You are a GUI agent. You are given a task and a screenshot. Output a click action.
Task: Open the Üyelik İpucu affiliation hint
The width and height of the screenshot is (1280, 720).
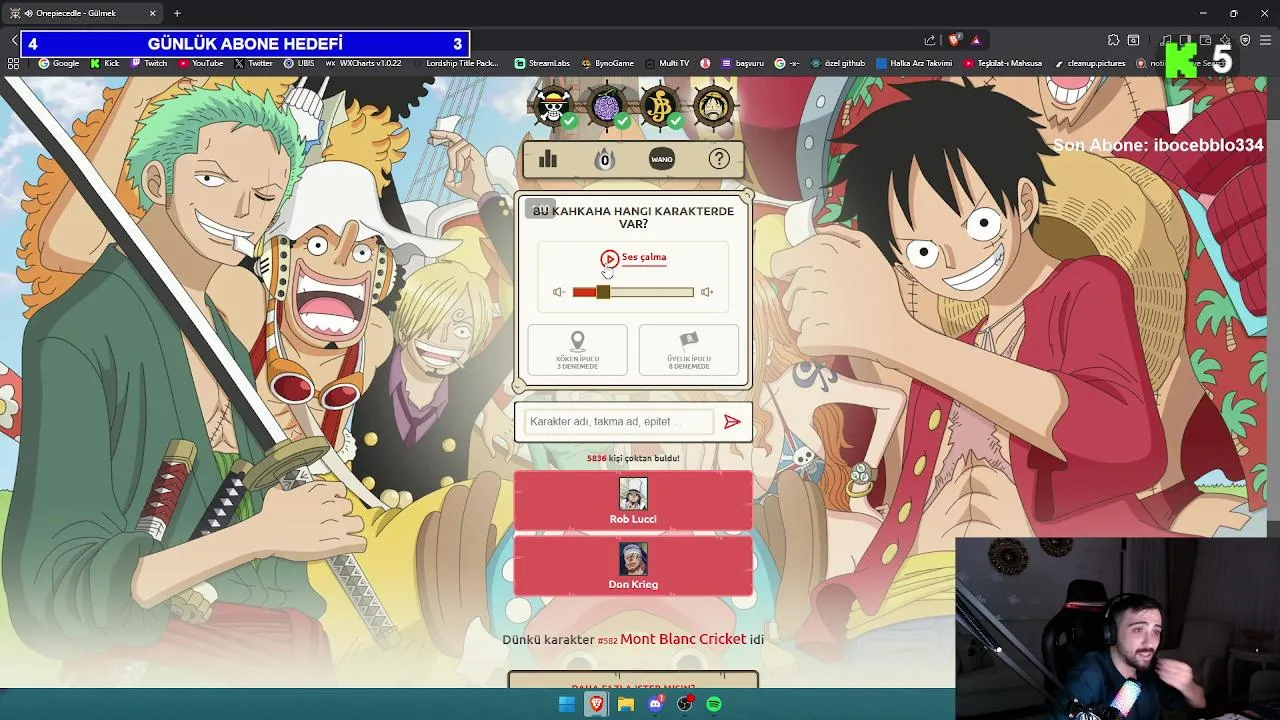pos(689,350)
